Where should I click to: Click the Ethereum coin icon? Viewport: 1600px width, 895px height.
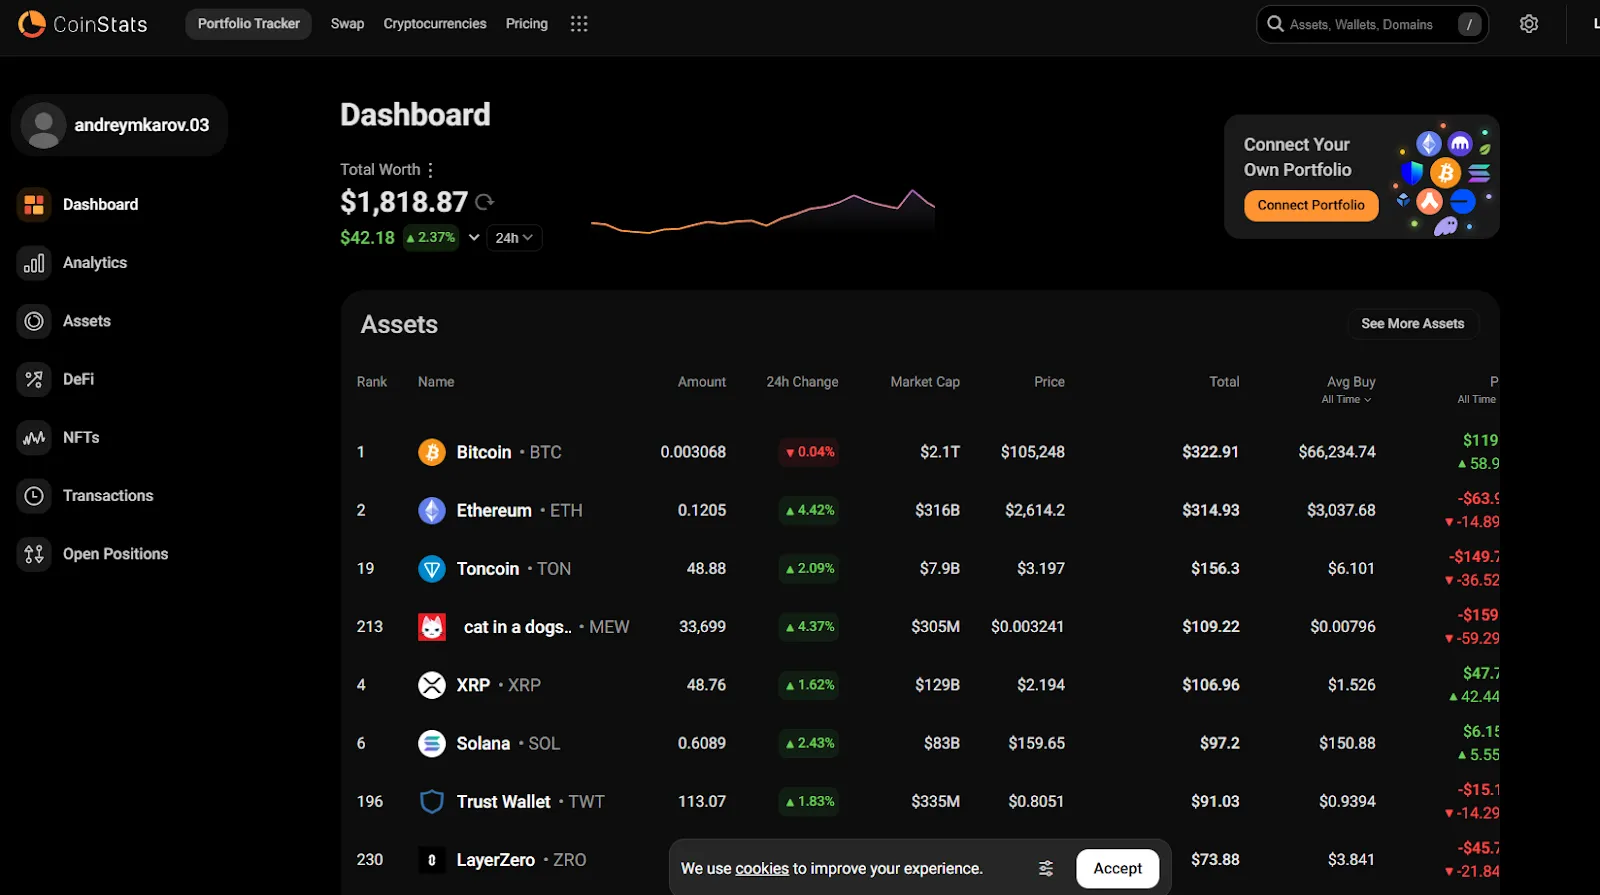(x=432, y=510)
